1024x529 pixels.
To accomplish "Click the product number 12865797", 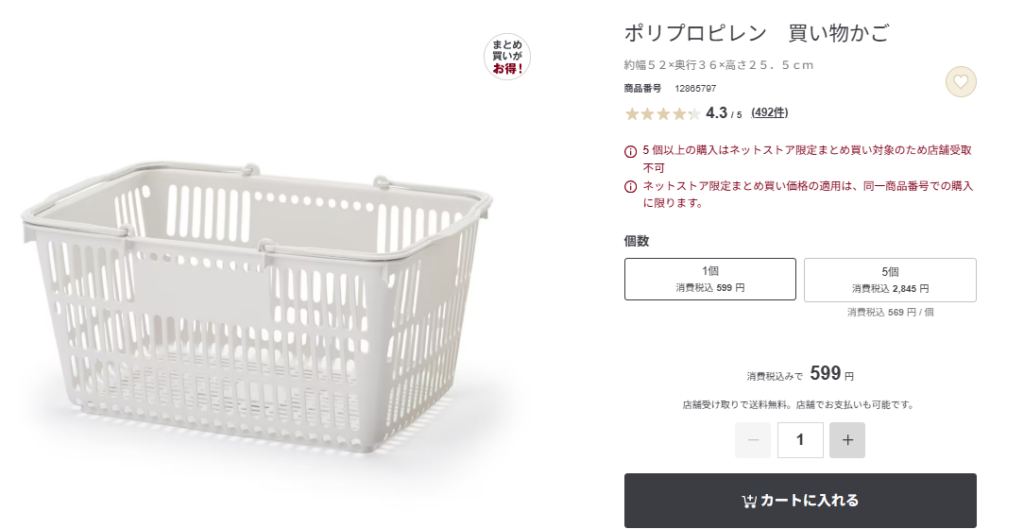I will tap(695, 89).
